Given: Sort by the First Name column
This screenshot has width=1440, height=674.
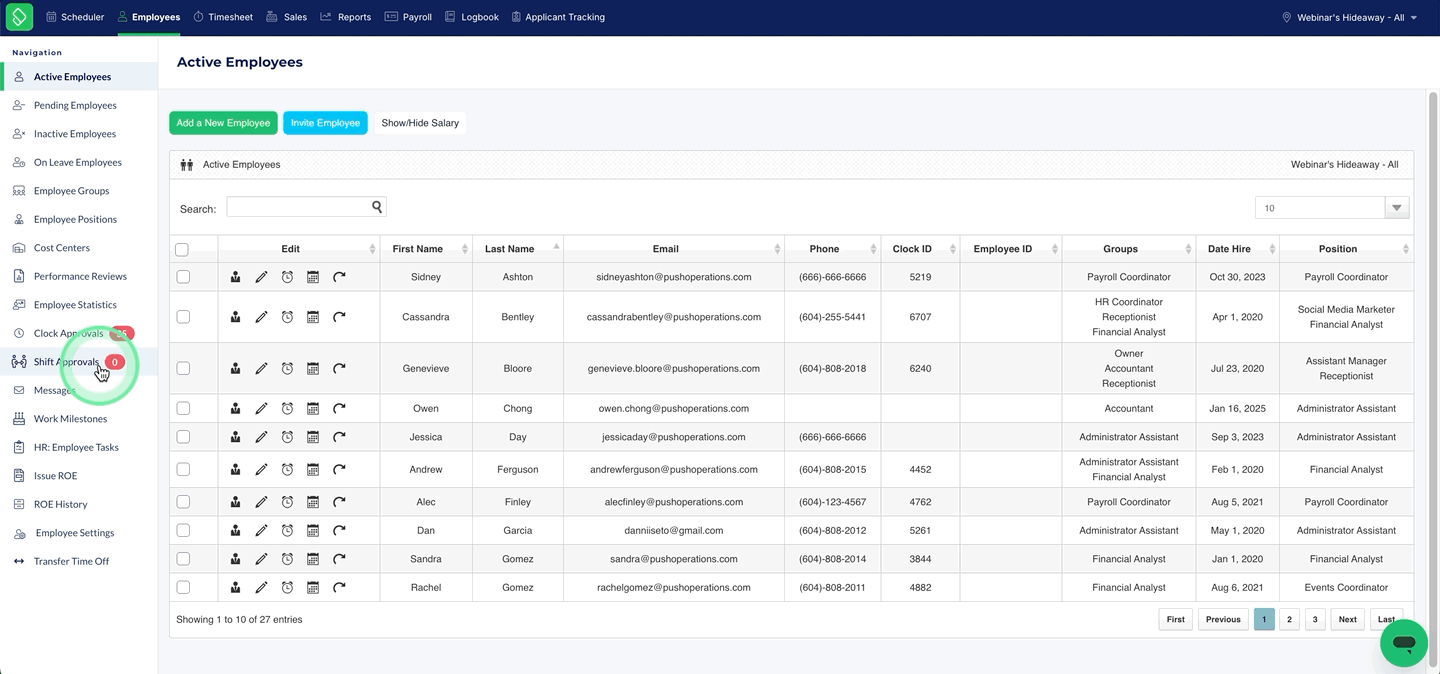Looking at the screenshot, I should point(426,249).
